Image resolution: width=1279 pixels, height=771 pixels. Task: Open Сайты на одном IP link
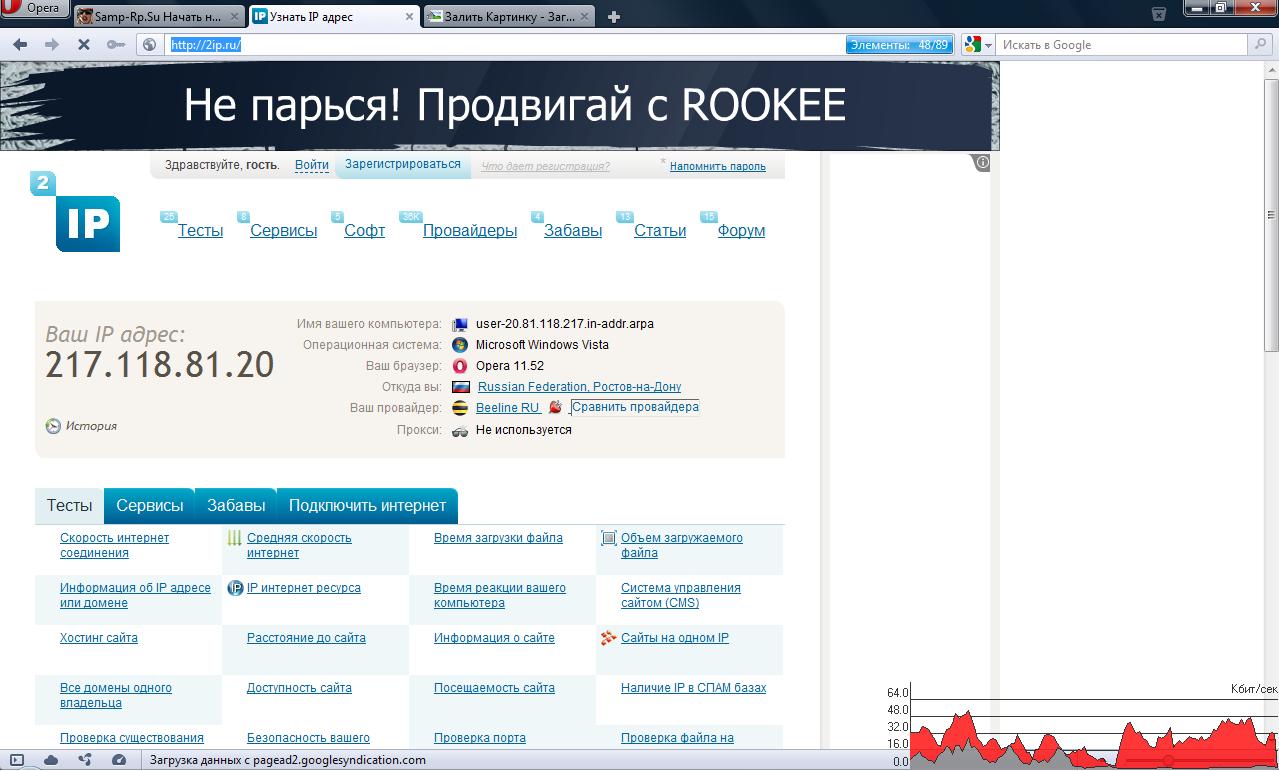675,638
